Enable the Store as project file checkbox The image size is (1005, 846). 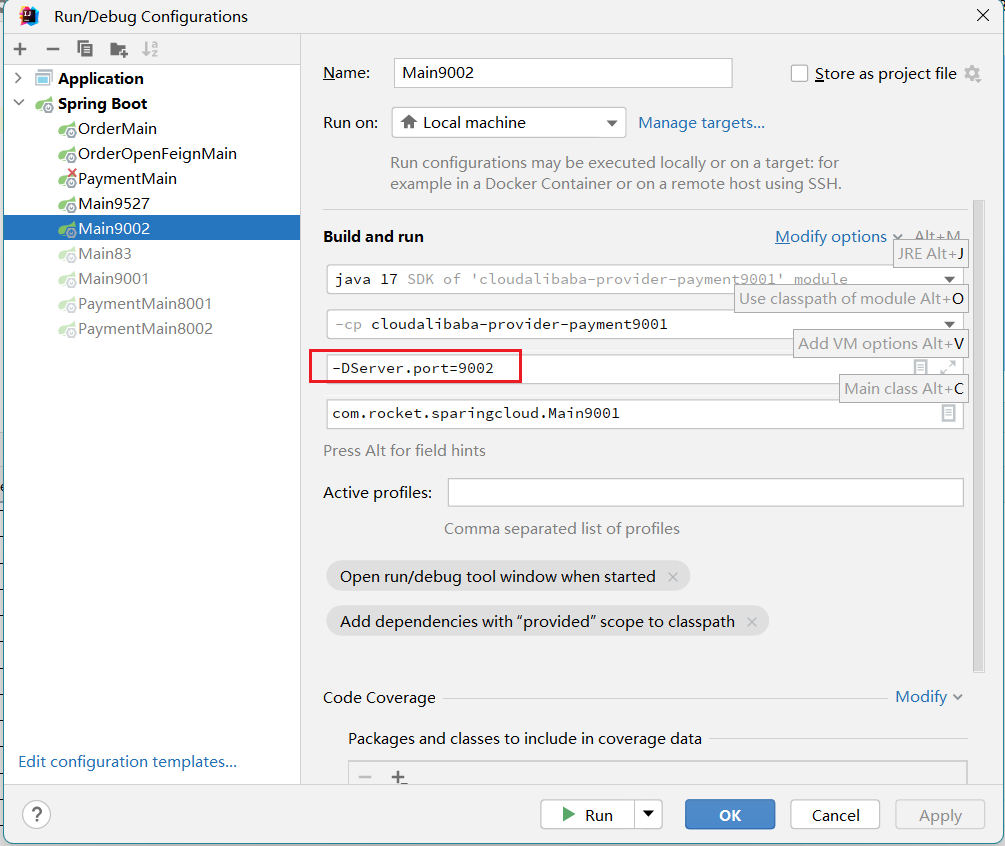[x=799, y=74]
